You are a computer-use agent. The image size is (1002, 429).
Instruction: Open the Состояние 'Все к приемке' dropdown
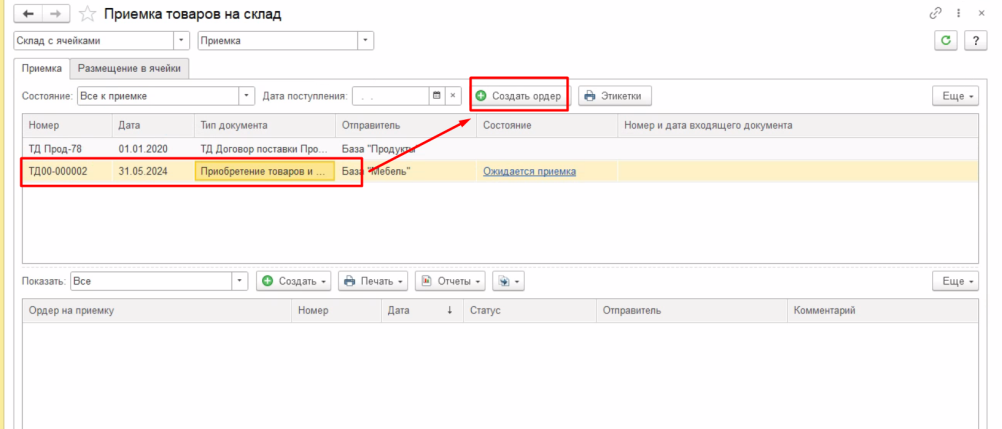point(247,96)
